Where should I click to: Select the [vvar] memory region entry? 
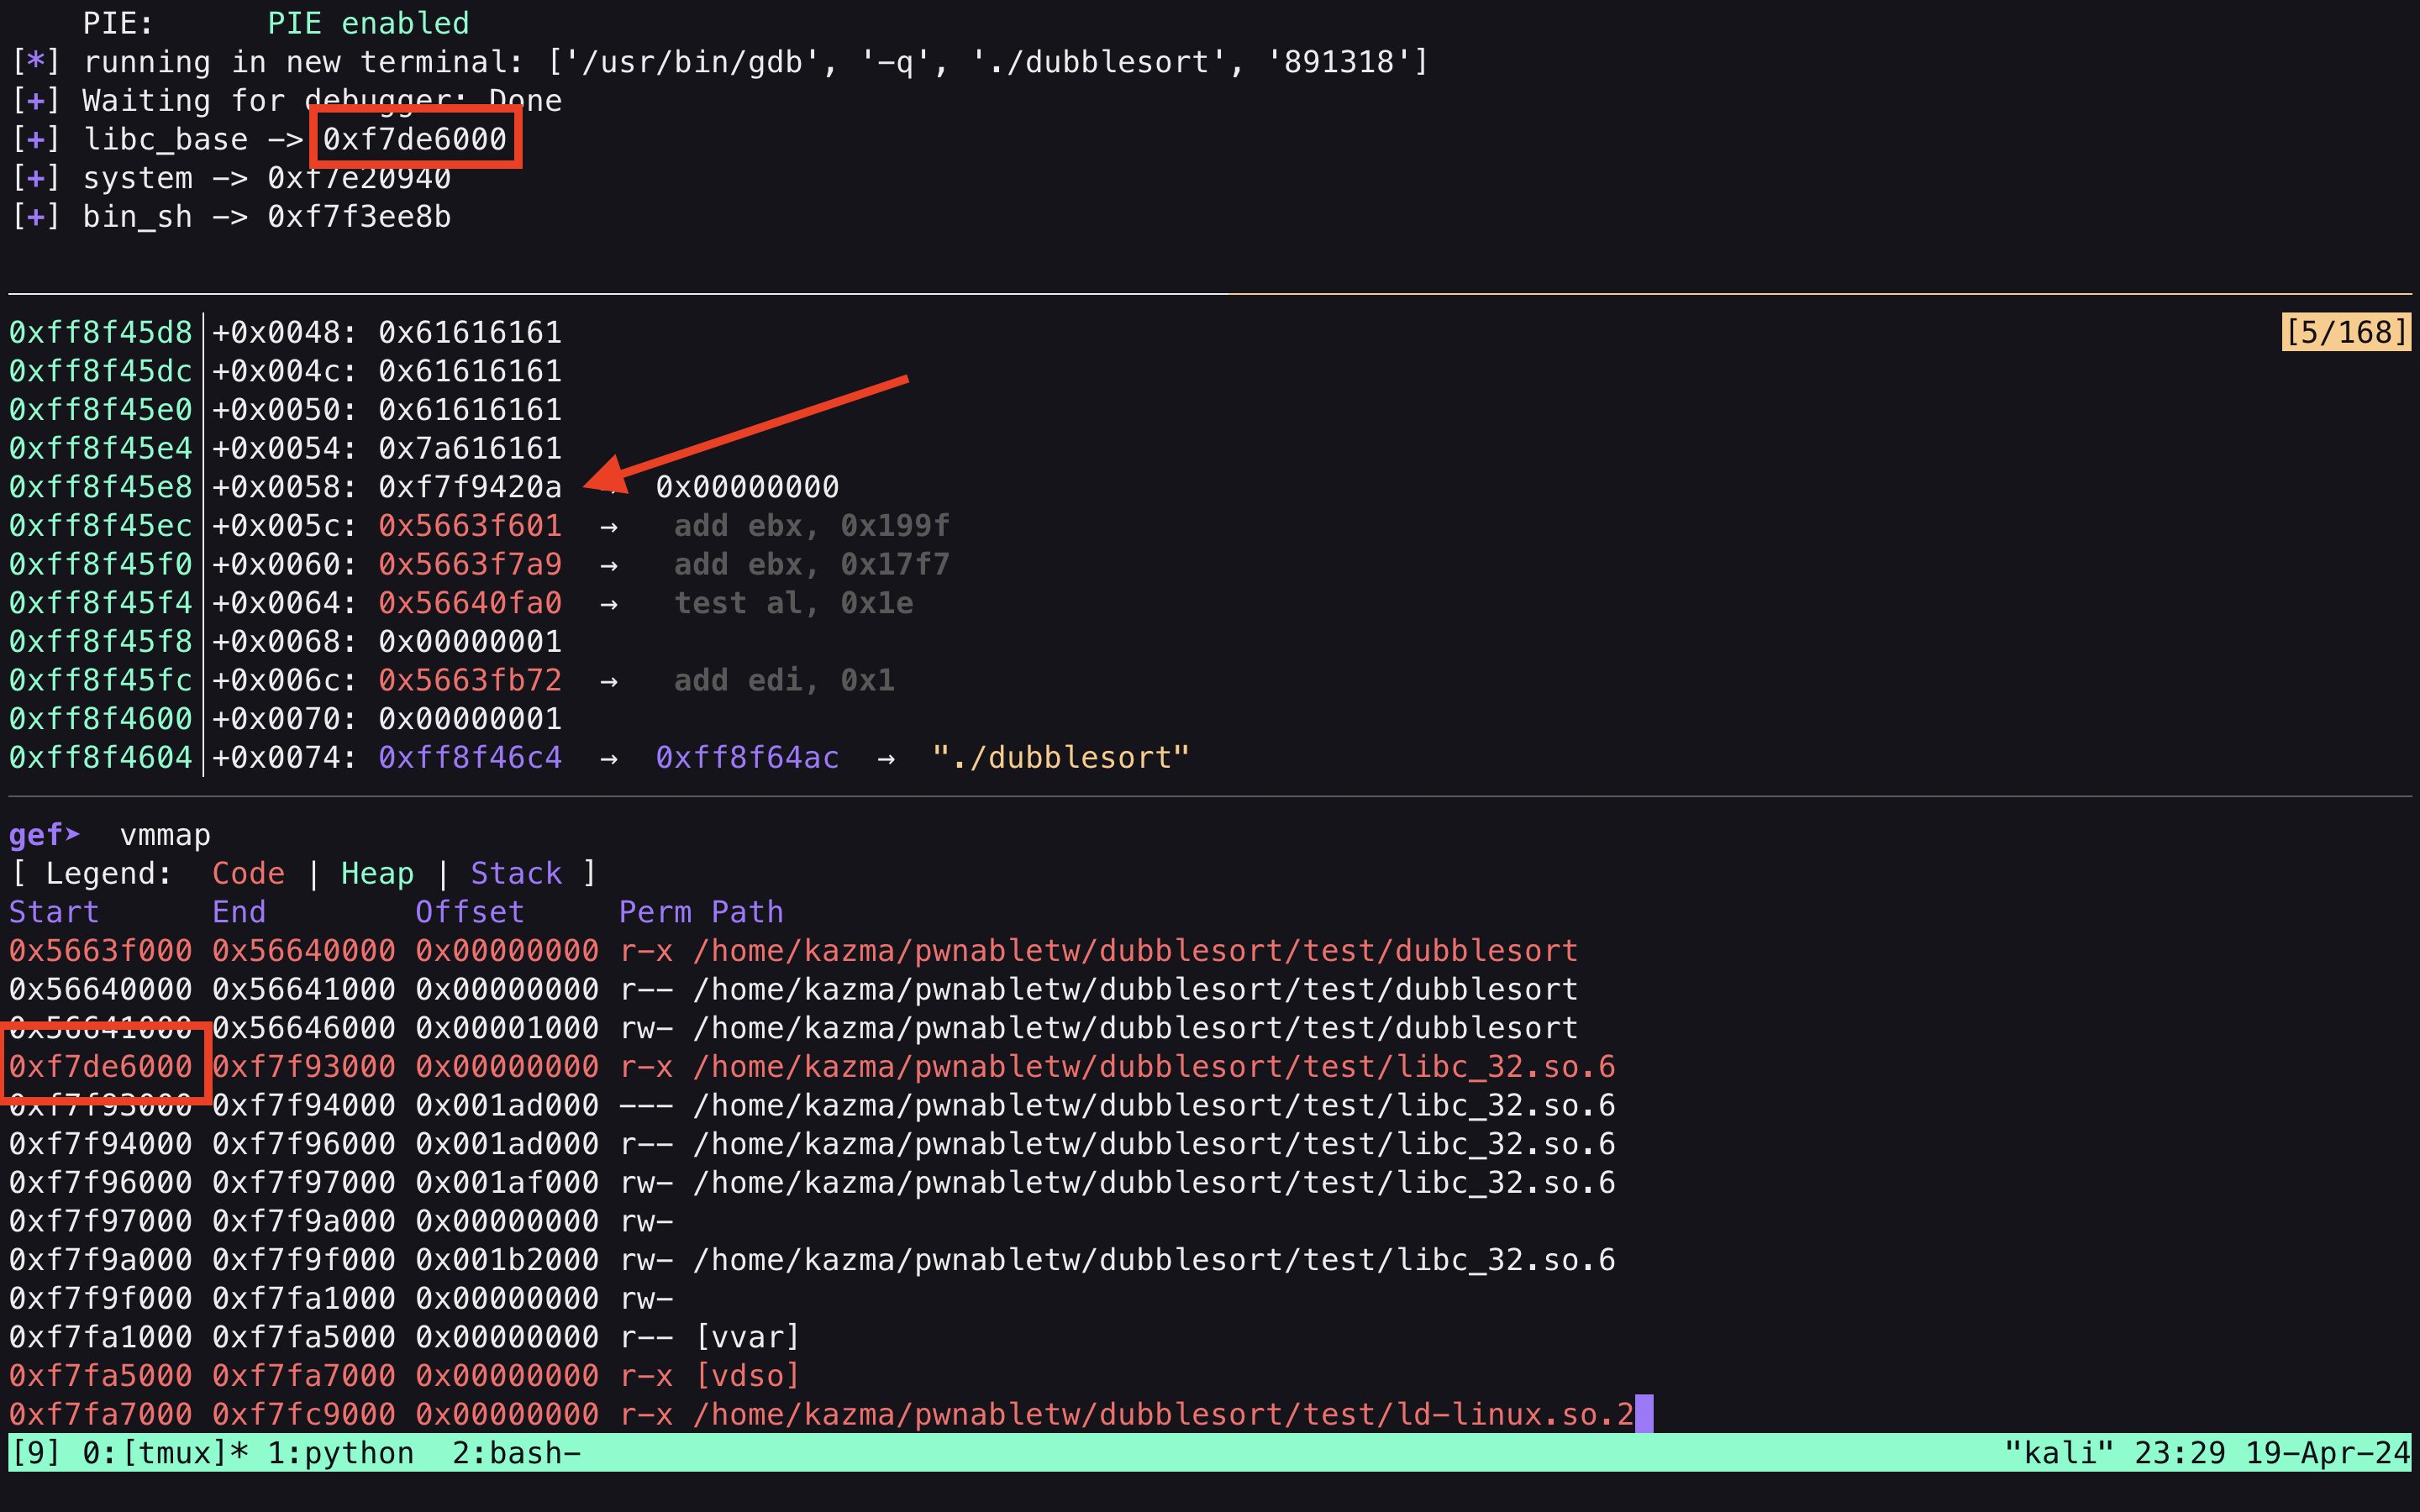(748, 1336)
